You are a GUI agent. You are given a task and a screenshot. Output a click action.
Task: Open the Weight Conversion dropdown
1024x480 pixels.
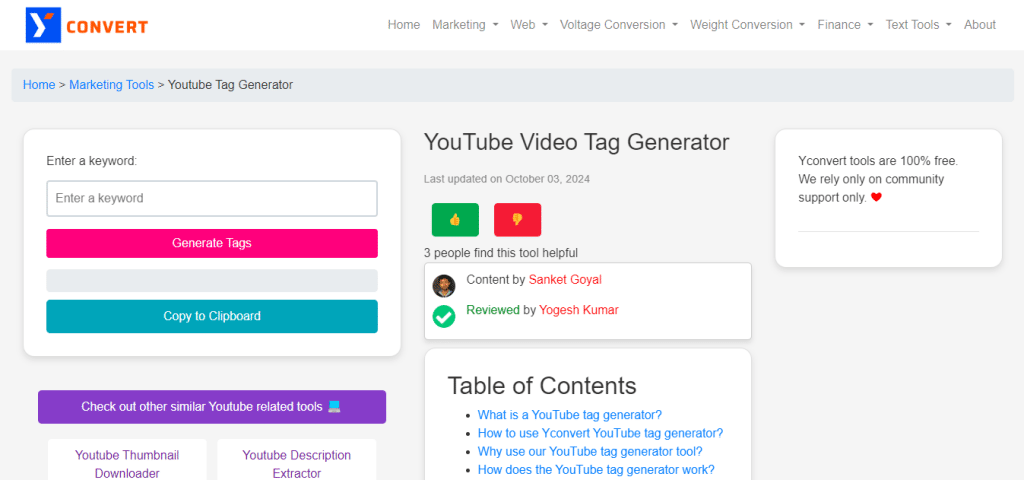click(x=747, y=25)
